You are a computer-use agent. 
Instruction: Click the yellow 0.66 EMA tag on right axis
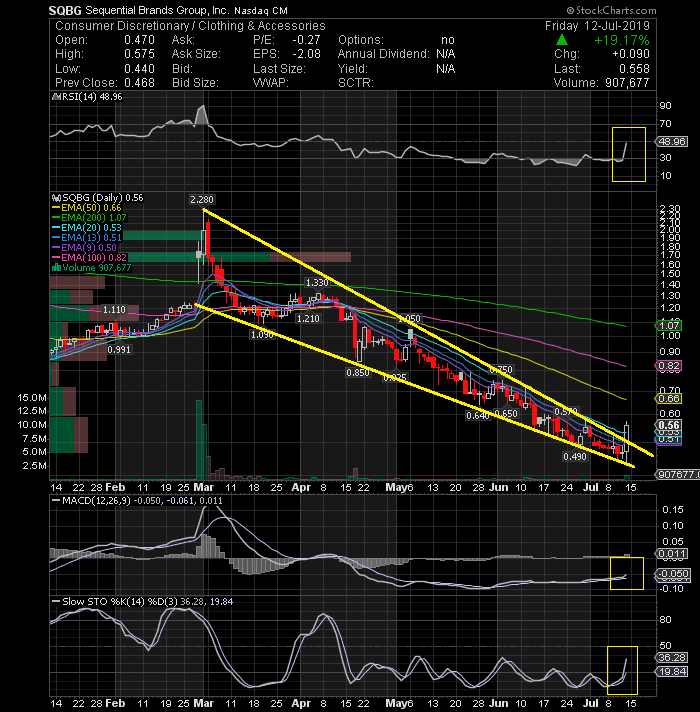[669, 398]
